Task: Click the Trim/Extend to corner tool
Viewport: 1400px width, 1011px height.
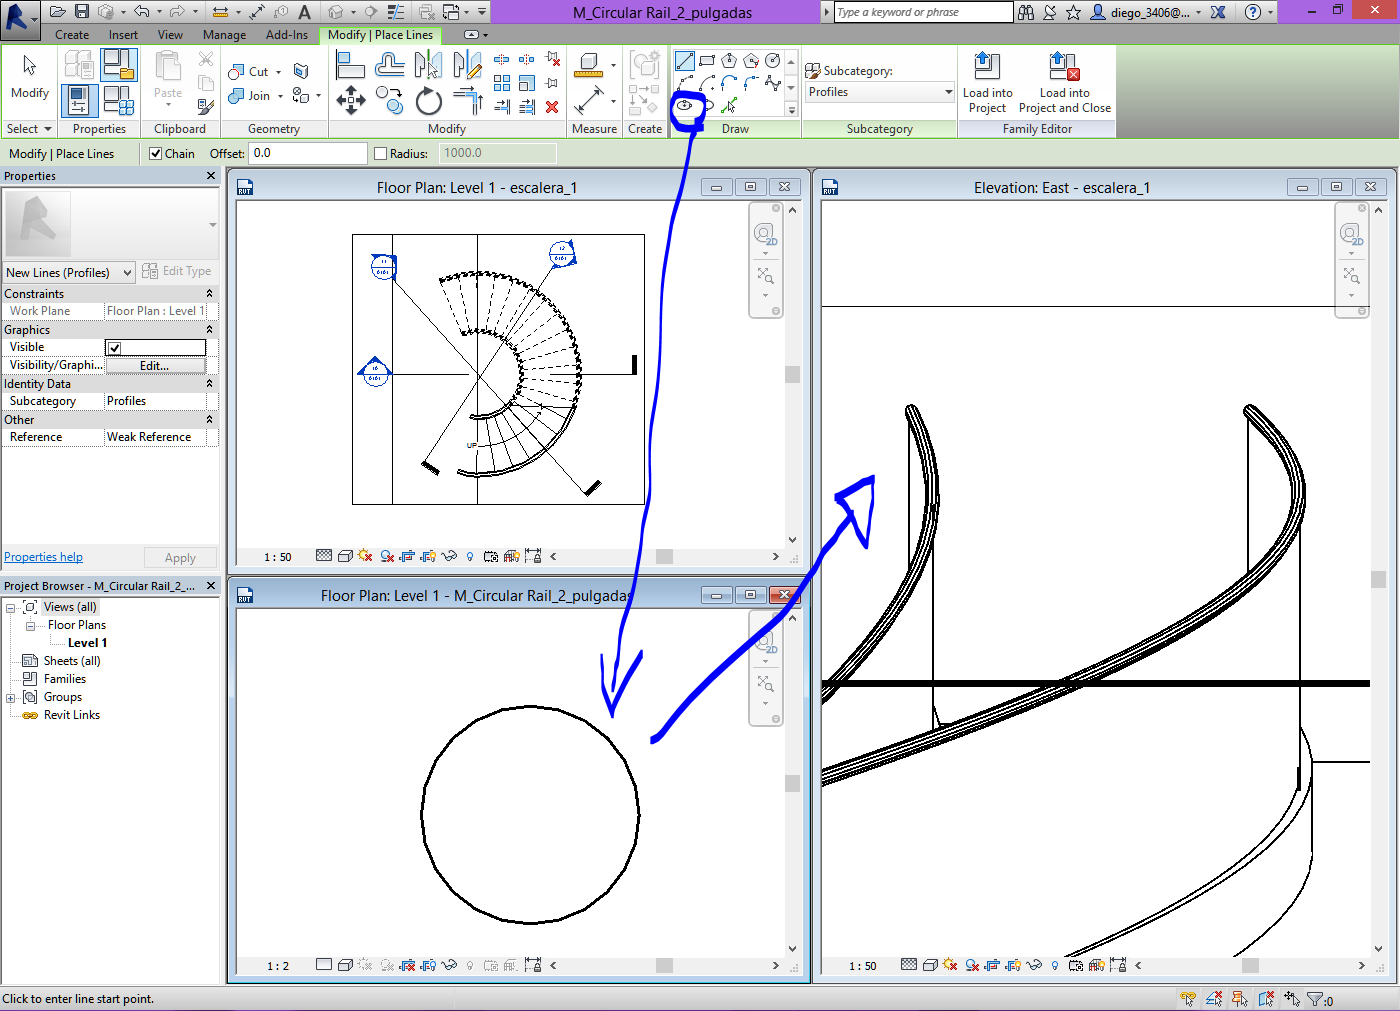Action: tap(468, 100)
